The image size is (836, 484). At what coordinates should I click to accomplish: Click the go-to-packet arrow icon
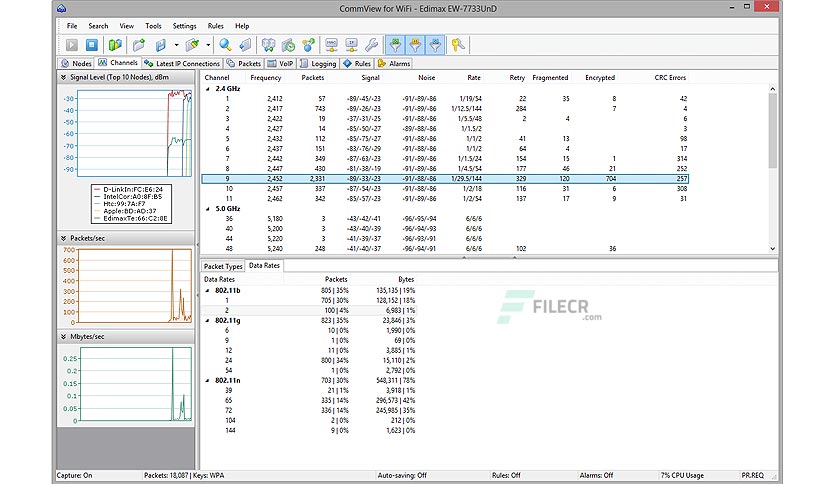click(245, 45)
